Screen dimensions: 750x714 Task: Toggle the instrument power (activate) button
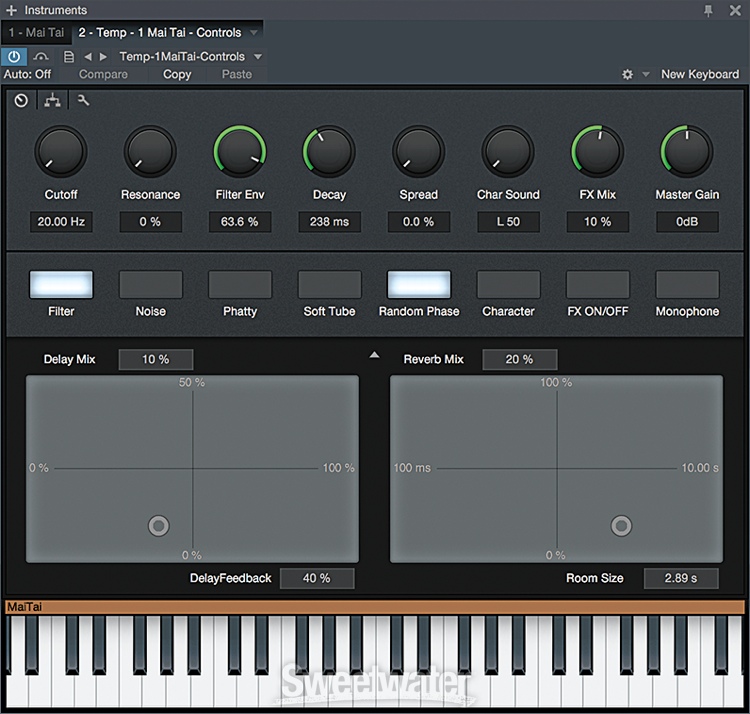(14, 56)
